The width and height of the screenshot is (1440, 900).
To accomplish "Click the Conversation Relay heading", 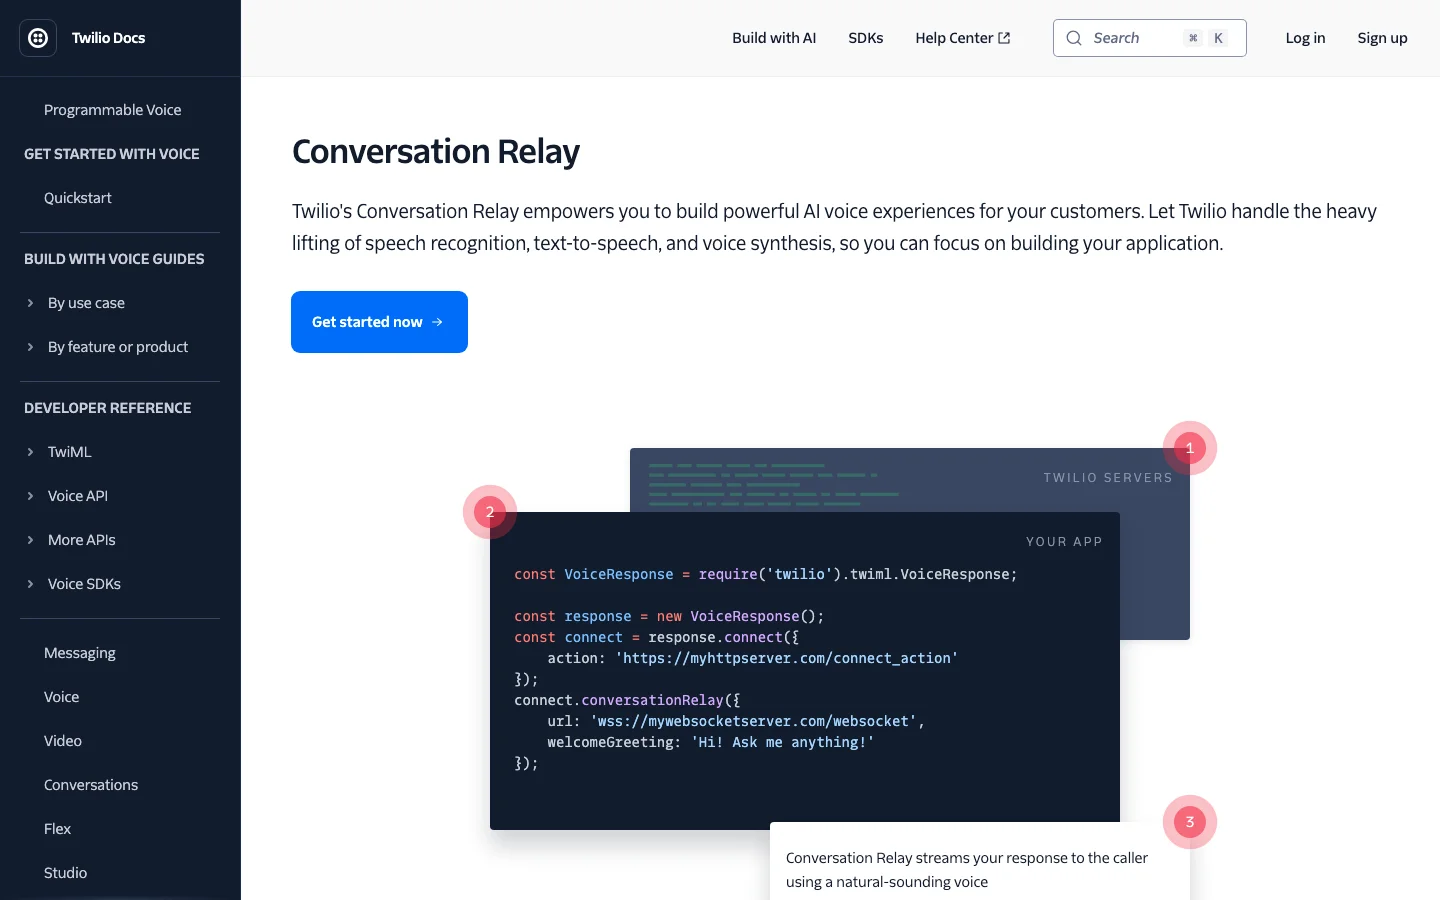I will [x=436, y=152].
